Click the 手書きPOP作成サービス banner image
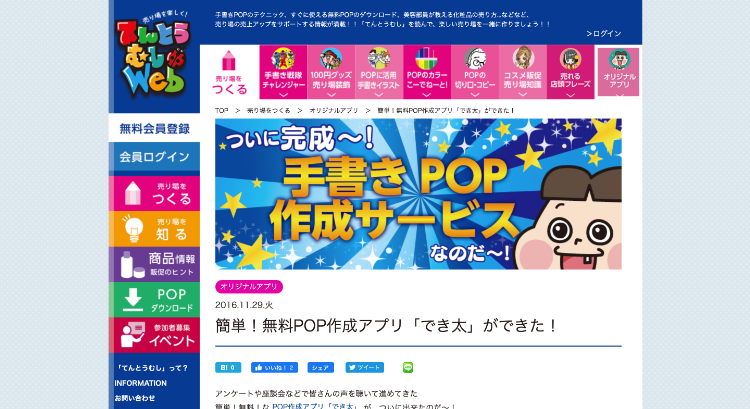This screenshot has height=409, width=750. pyautogui.click(x=419, y=194)
